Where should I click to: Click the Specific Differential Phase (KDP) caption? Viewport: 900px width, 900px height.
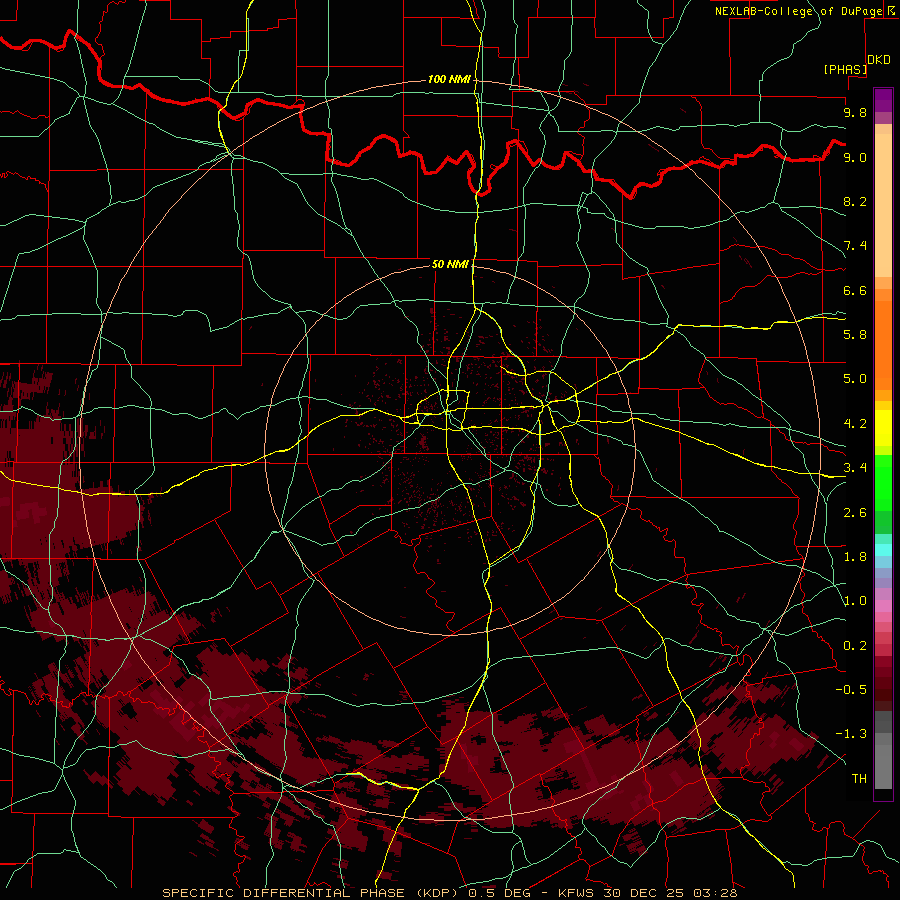coord(311,893)
